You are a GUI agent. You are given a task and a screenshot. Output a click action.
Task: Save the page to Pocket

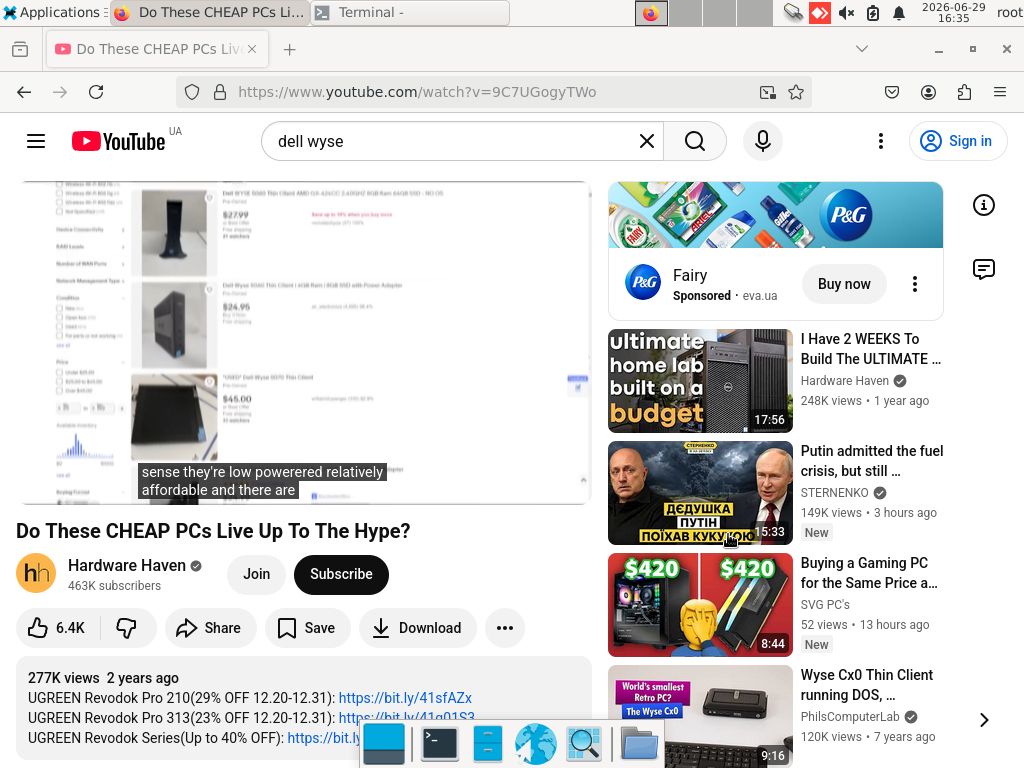pos(892,92)
